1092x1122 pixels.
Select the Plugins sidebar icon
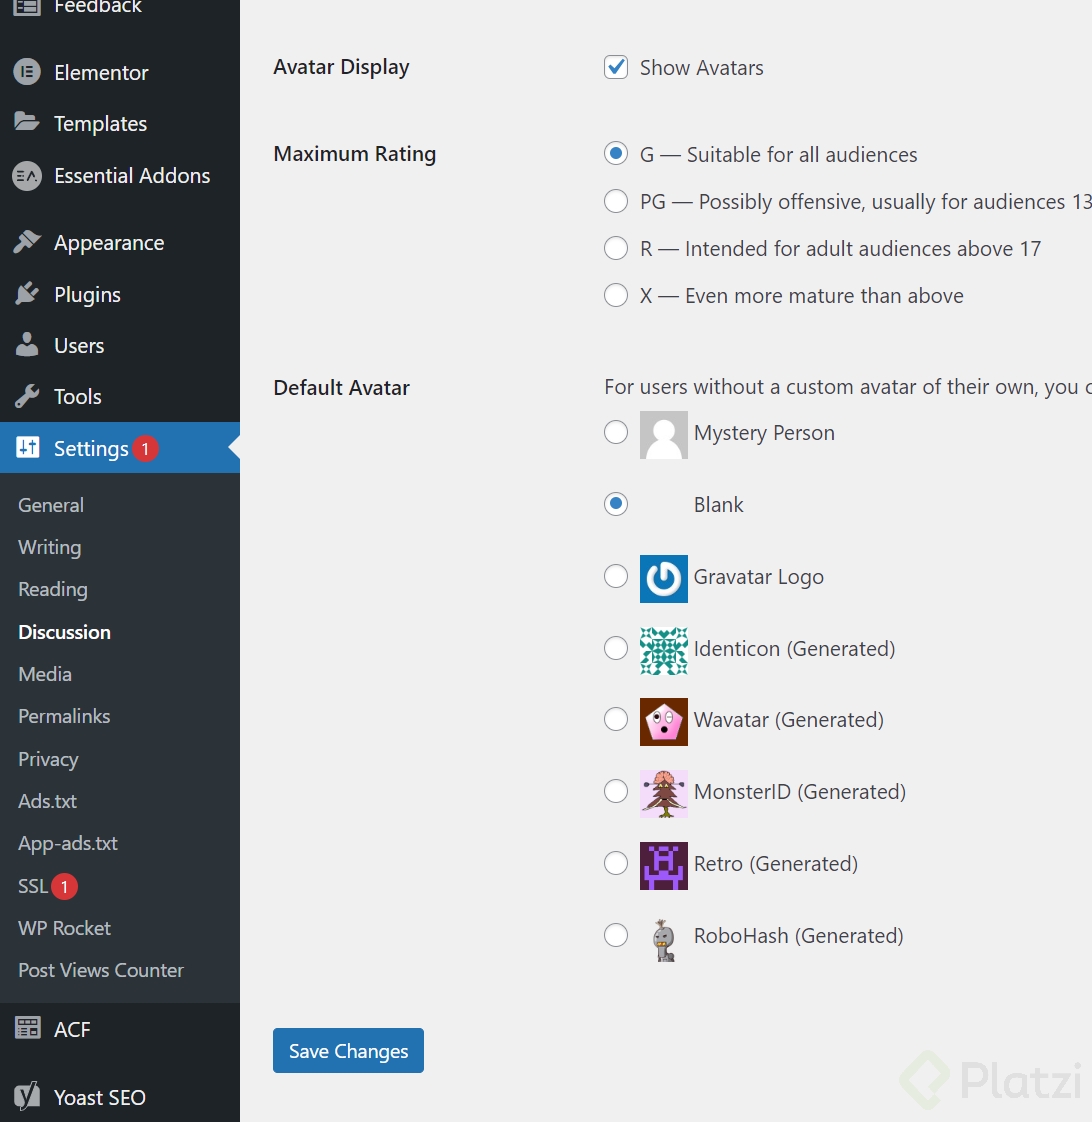[x=28, y=294]
